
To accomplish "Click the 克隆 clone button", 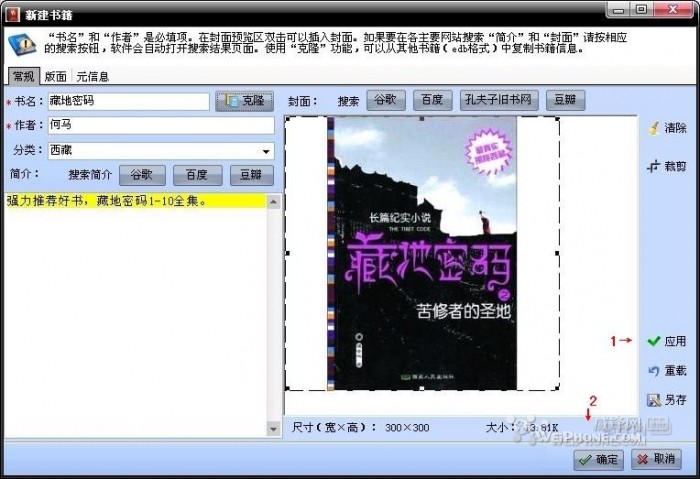I will pyautogui.click(x=244, y=101).
